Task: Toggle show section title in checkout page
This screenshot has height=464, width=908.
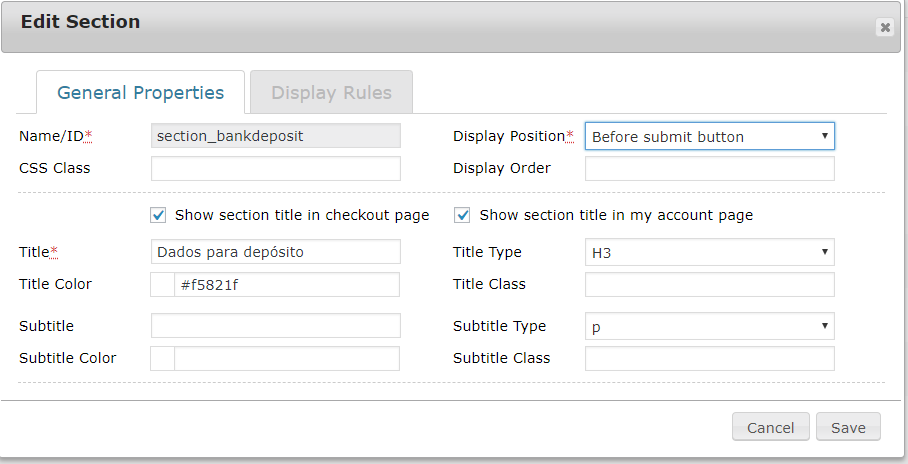Action: [158, 215]
